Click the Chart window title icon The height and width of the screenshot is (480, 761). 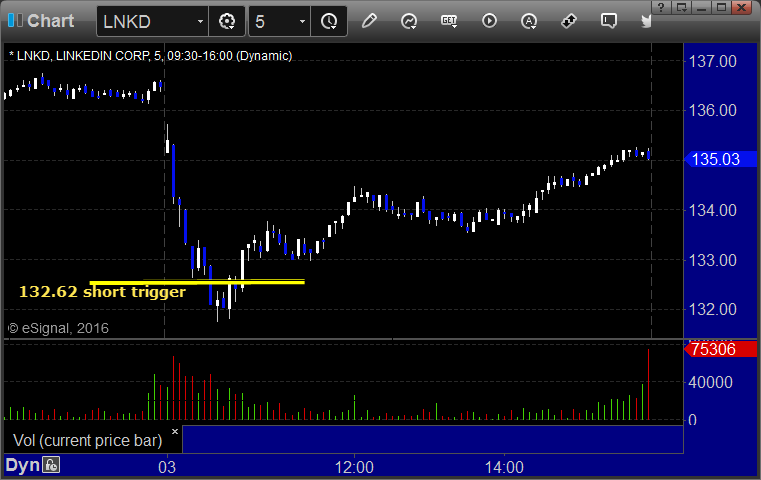point(15,20)
